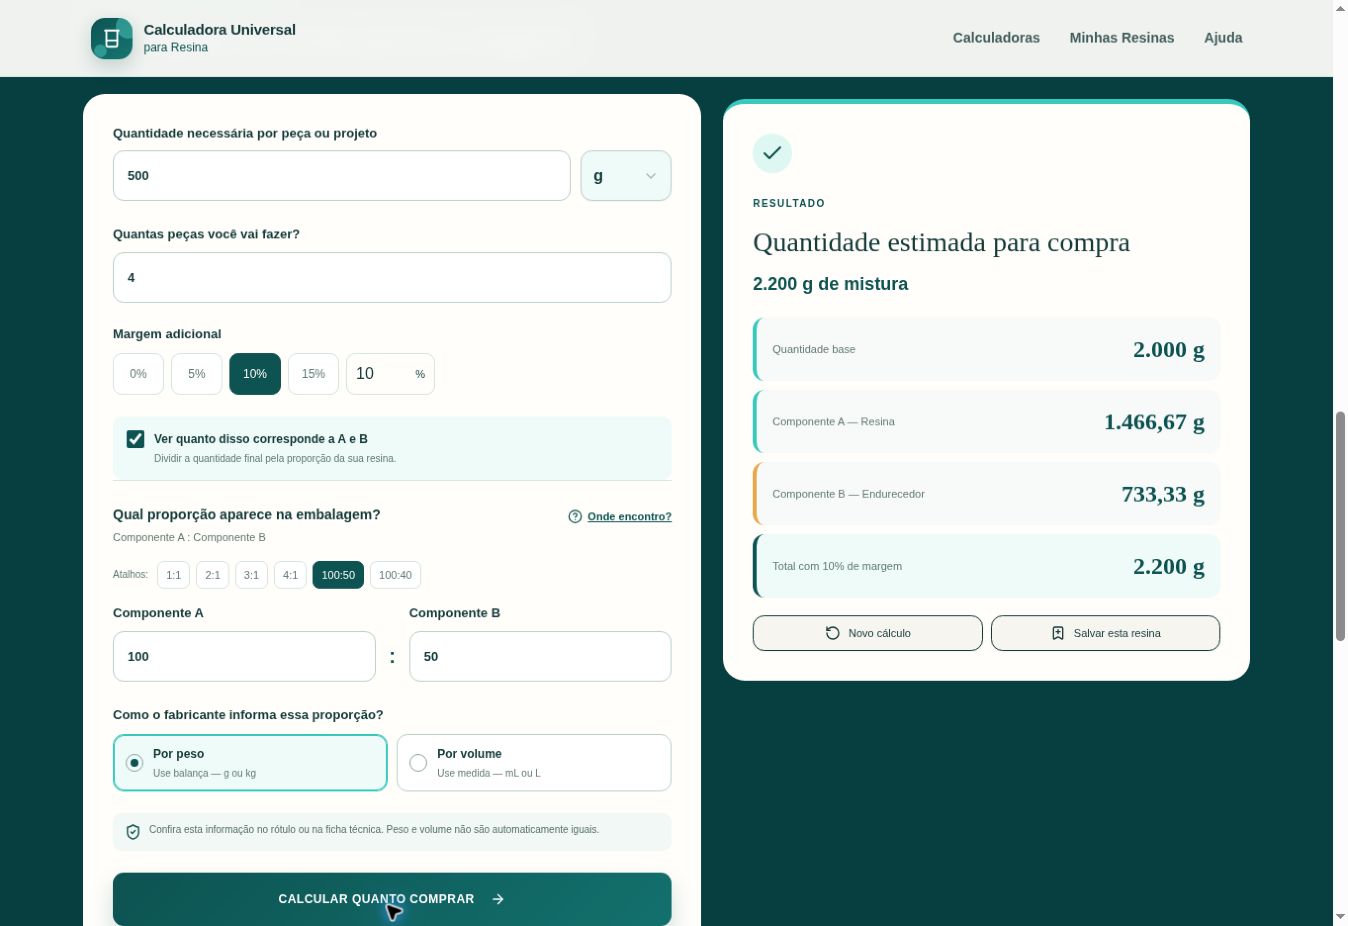Click the Calculadora Universal title text
This screenshot has width=1348, height=926.
(x=220, y=30)
